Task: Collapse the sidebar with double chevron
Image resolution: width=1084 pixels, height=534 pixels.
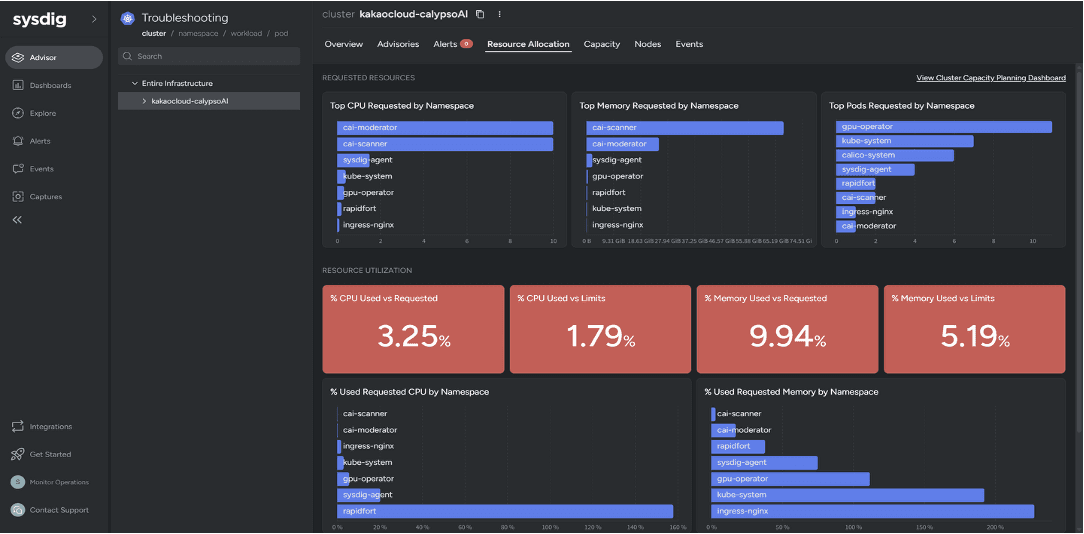Action: click(x=17, y=220)
